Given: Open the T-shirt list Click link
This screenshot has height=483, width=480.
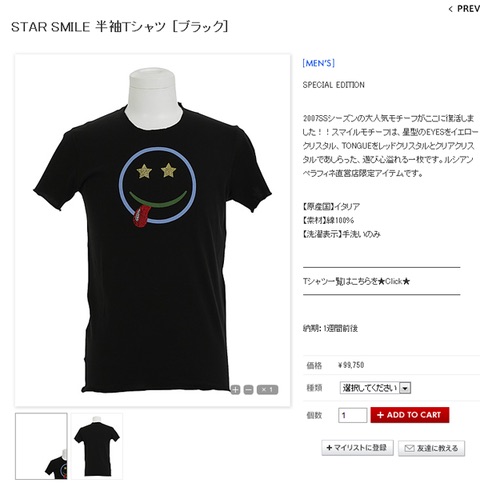Looking at the screenshot, I should coord(356,281).
